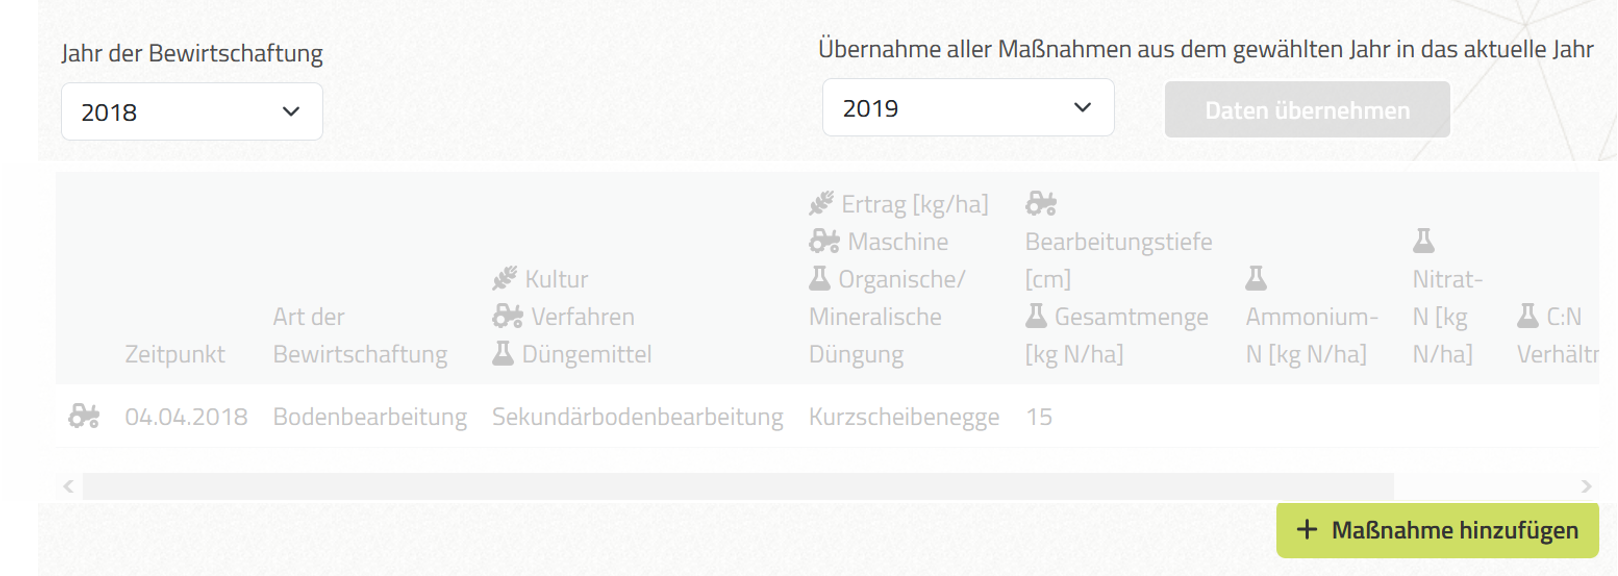The width and height of the screenshot is (1618, 576).
Task: Click the tractor icon beside Verfahren header
Action: (508, 316)
